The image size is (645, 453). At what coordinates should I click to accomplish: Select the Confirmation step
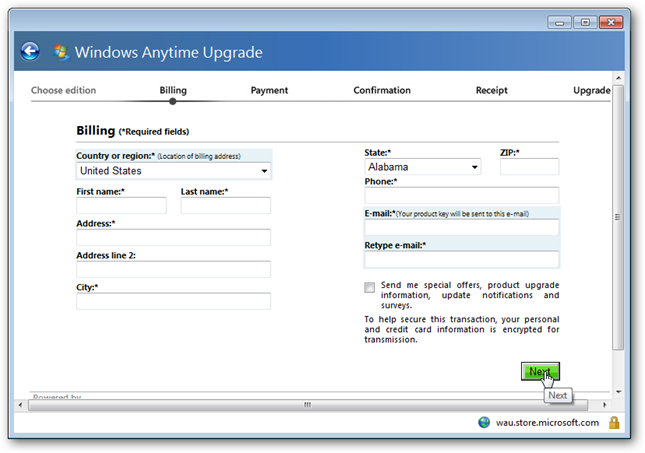(382, 90)
